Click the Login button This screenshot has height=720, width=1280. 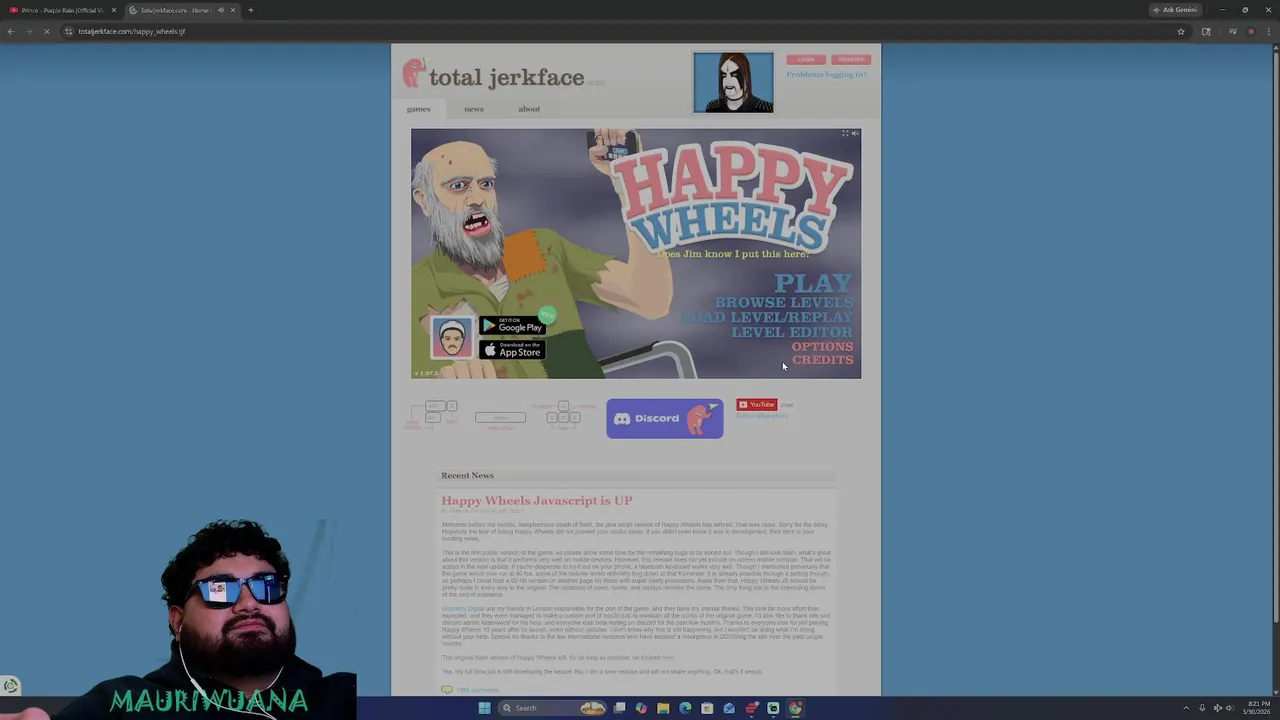[x=806, y=59]
